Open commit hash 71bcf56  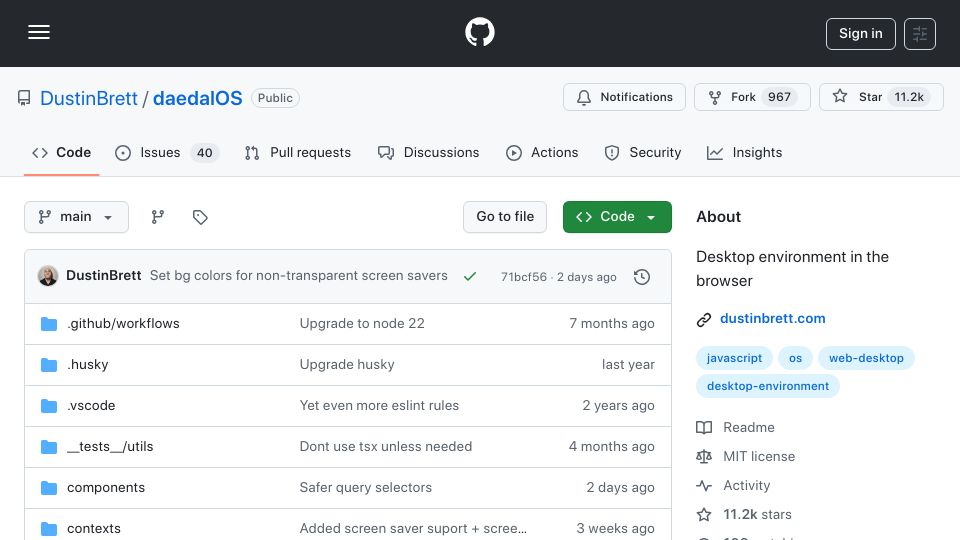pyautogui.click(x=523, y=277)
